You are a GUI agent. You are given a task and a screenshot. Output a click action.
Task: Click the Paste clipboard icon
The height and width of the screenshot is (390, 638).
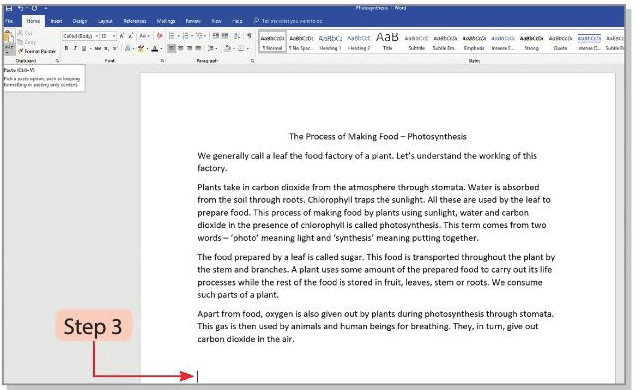[9, 36]
